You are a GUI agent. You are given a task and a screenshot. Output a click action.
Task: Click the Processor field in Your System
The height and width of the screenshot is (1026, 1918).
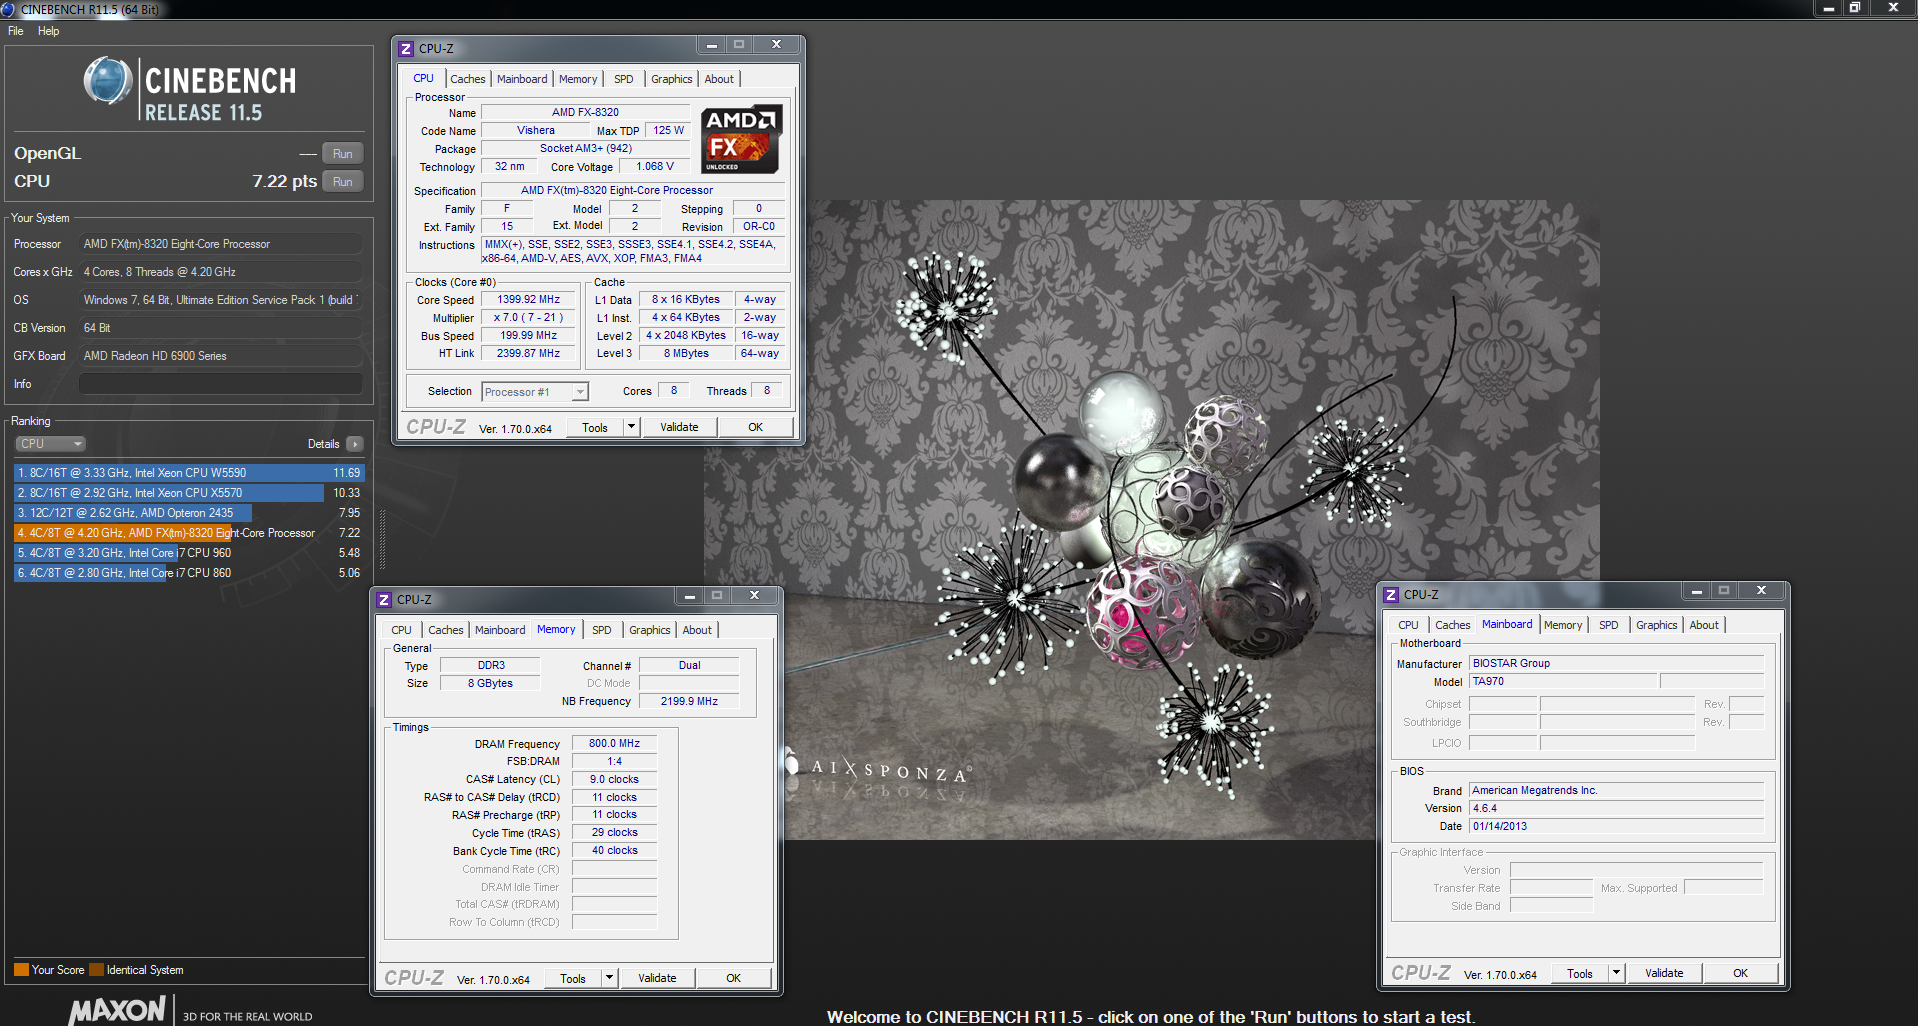pyautogui.click(x=221, y=244)
